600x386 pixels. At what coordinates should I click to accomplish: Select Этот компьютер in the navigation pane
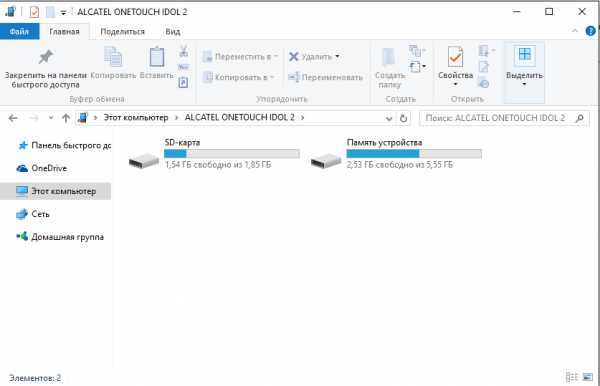pos(56,191)
